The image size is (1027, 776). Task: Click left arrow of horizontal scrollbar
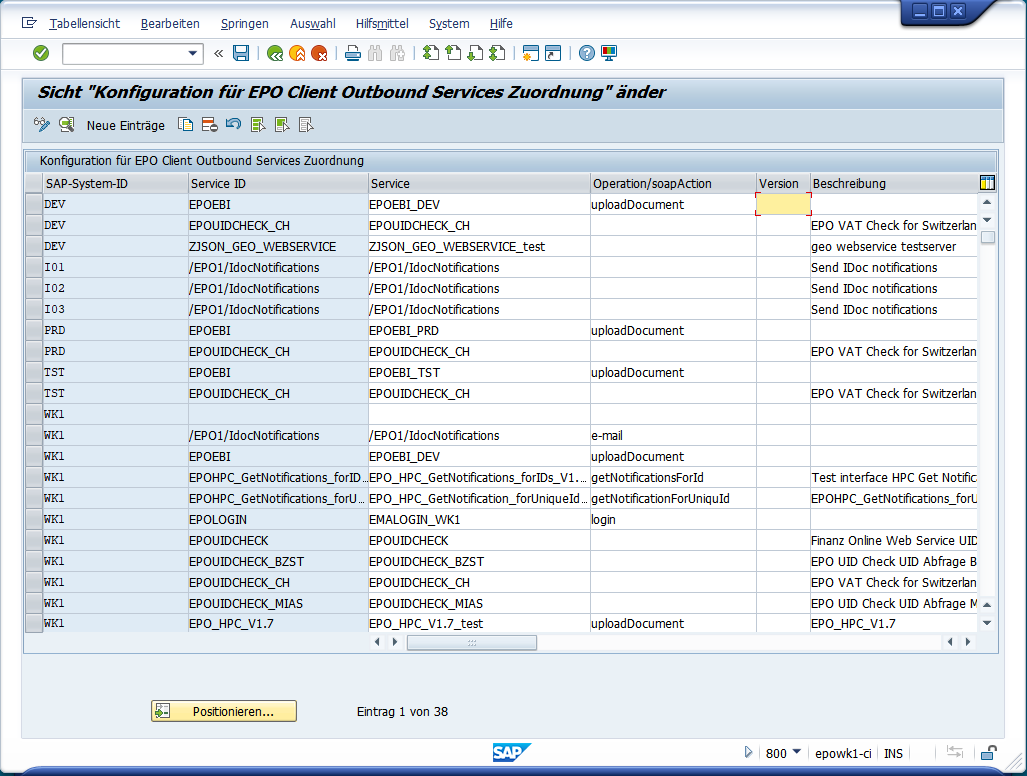(377, 642)
